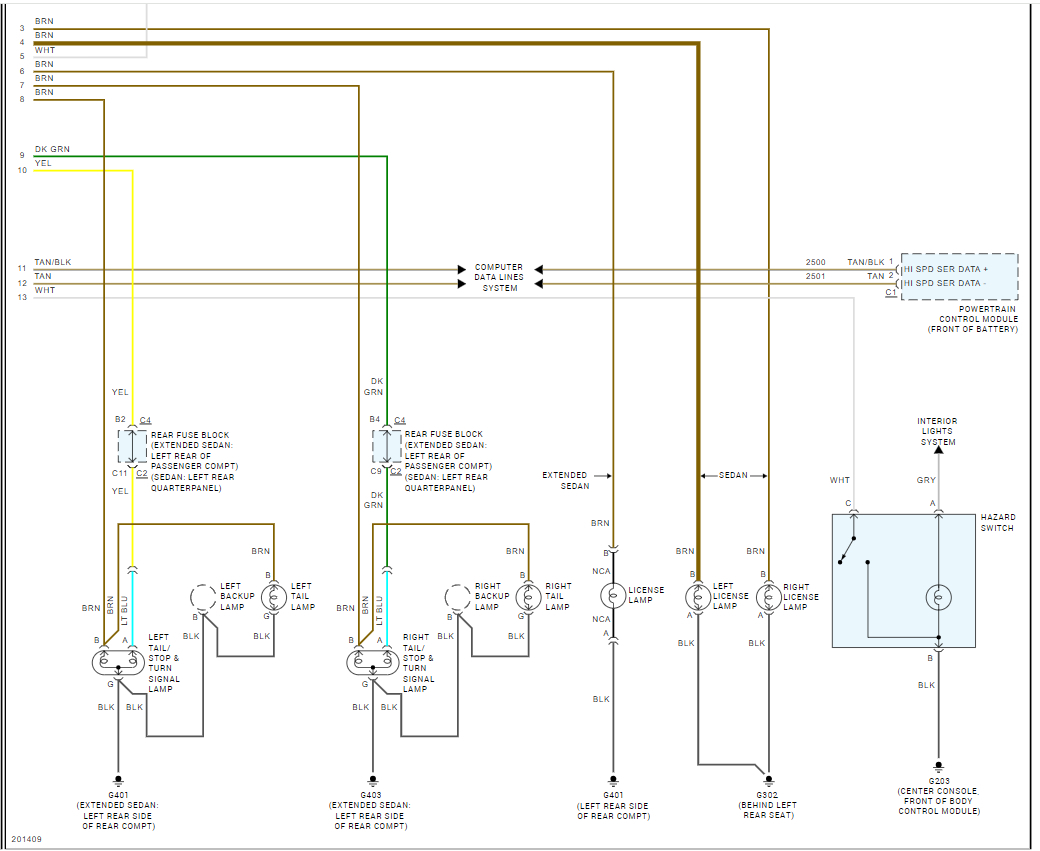The width and height of the screenshot is (1040, 851).
Task: Click the Rear Fuse Block B2 connector box
Action: pyautogui.click(x=133, y=446)
